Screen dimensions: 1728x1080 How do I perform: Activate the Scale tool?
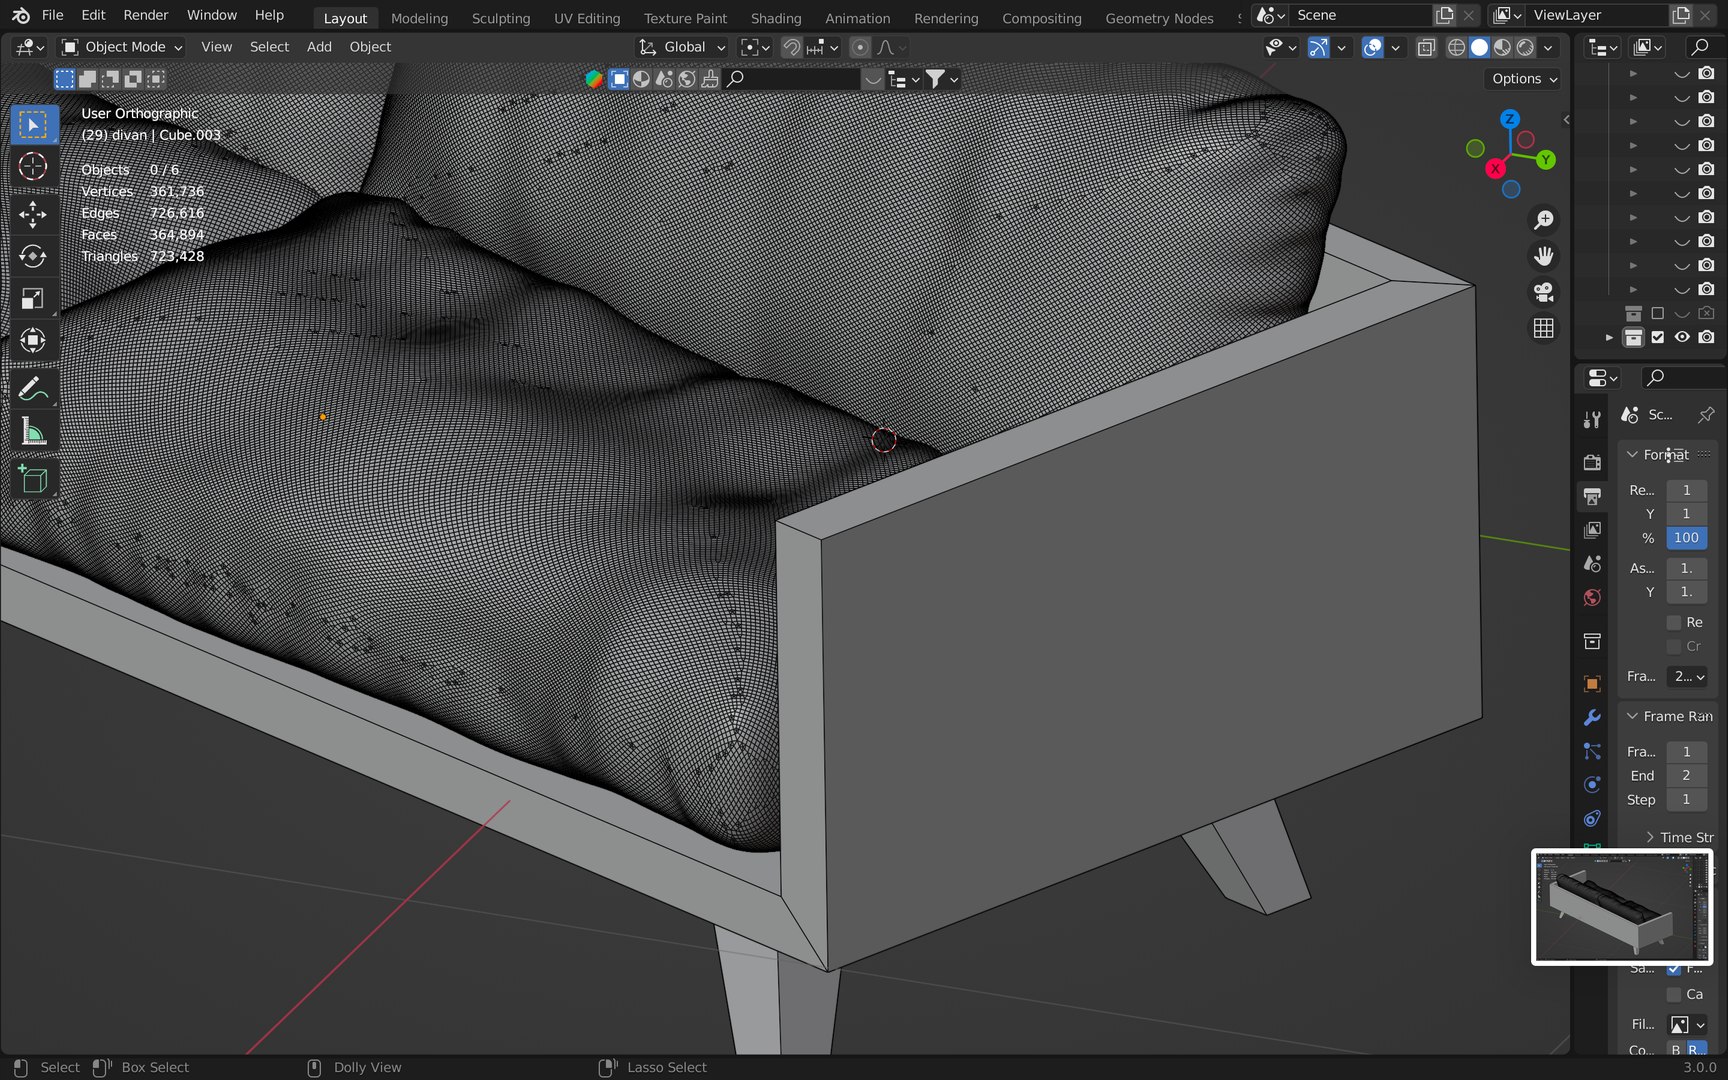(x=33, y=298)
